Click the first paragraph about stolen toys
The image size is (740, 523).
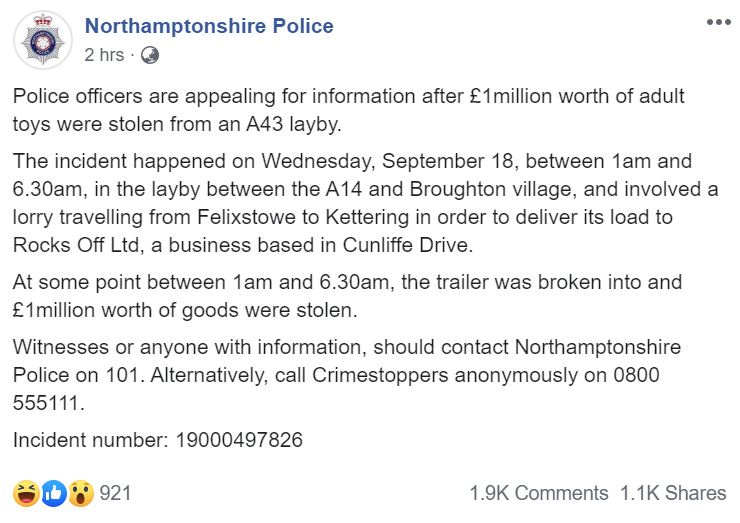tap(348, 110)
